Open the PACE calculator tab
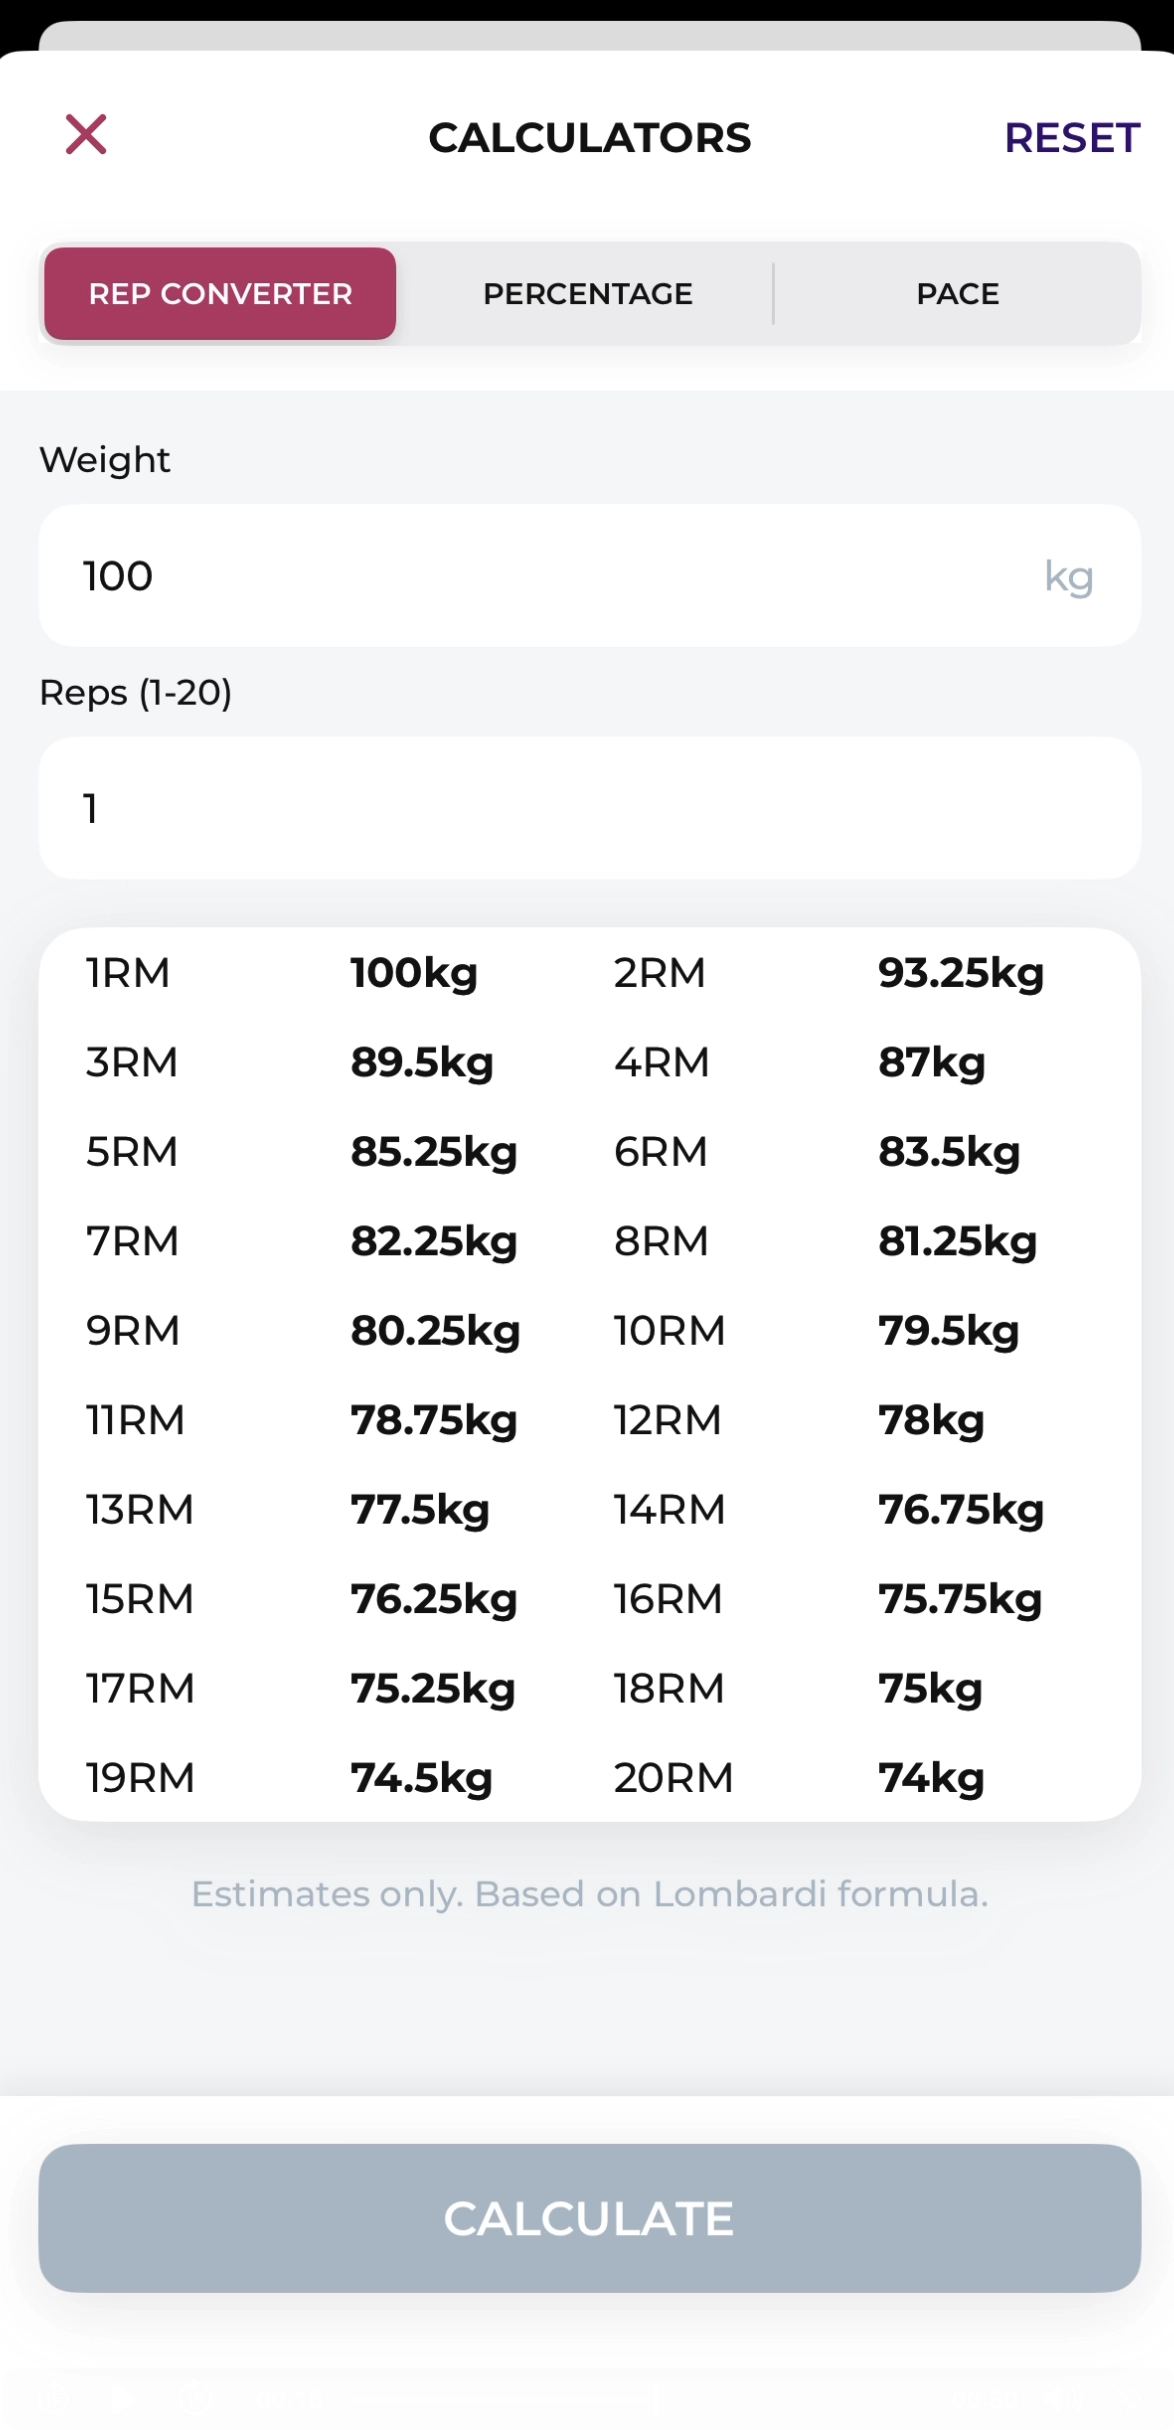1174x2430 pixels. point(958,293)
